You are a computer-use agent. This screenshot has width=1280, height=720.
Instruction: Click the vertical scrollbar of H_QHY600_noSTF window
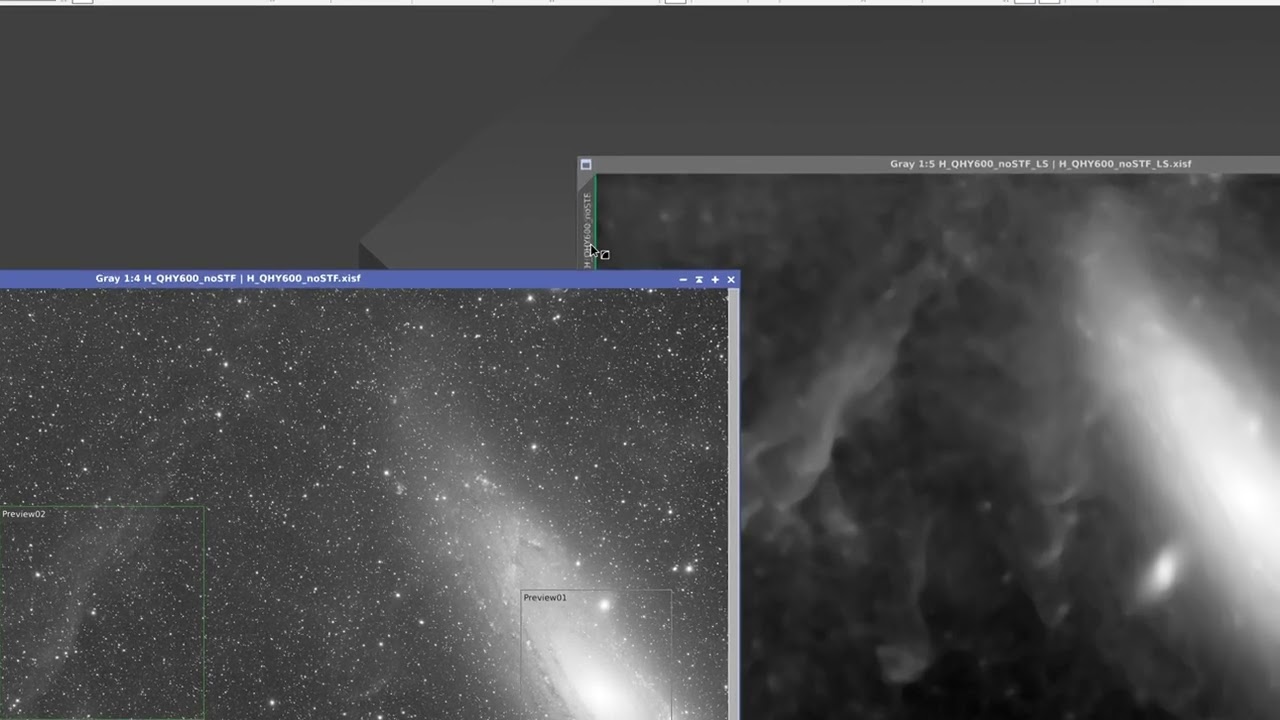(x=733, y=504)
